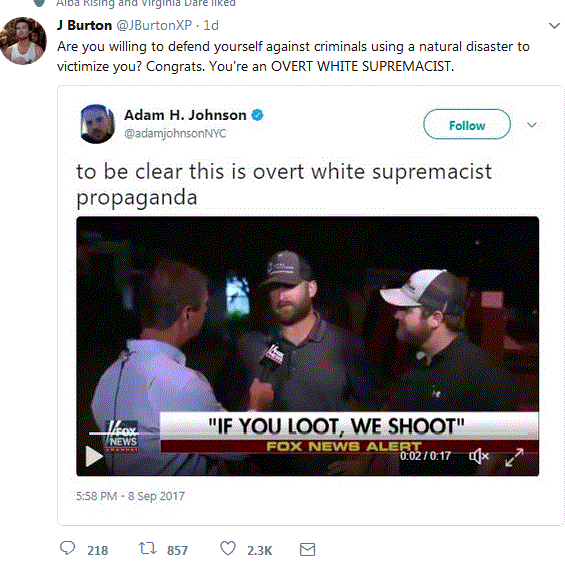Open the chevron menu on J Burton's tweet
Viewport: 565px width, 565px height.
[x=554, y=26]
